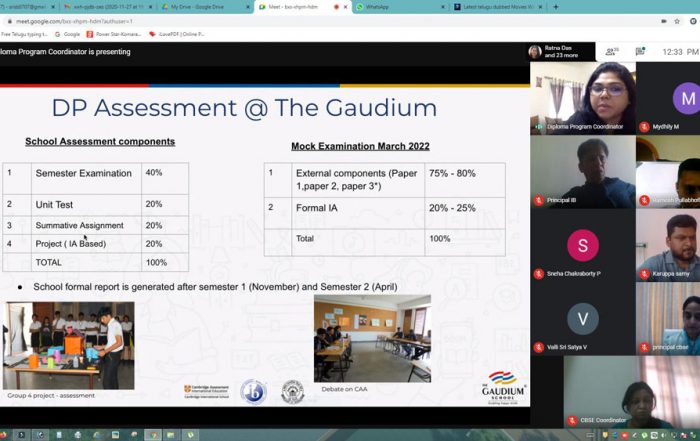This screenshot has width=700, height=441.
Task: Click the recording indicator on the Meet tab
Action: pos(336,7)
